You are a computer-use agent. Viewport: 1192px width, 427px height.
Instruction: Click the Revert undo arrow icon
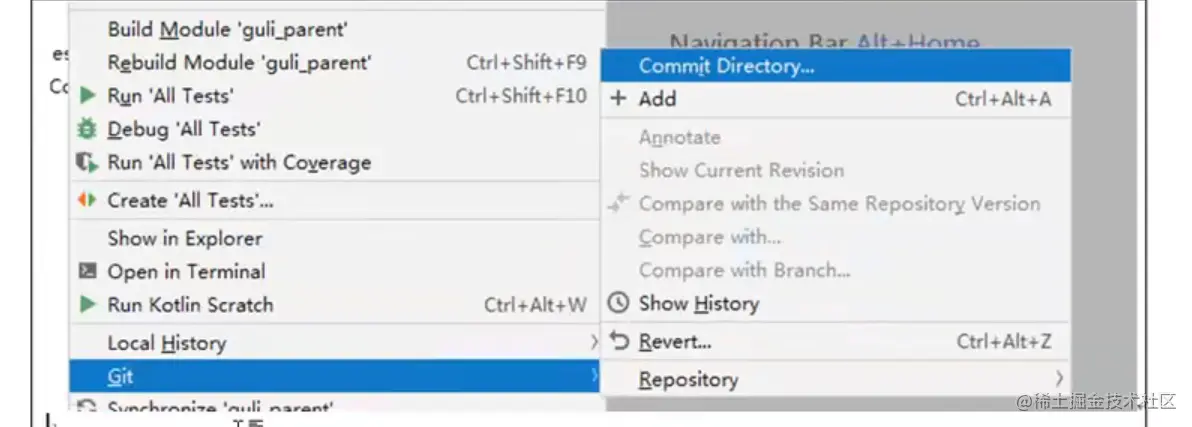[x=619, y=341]
